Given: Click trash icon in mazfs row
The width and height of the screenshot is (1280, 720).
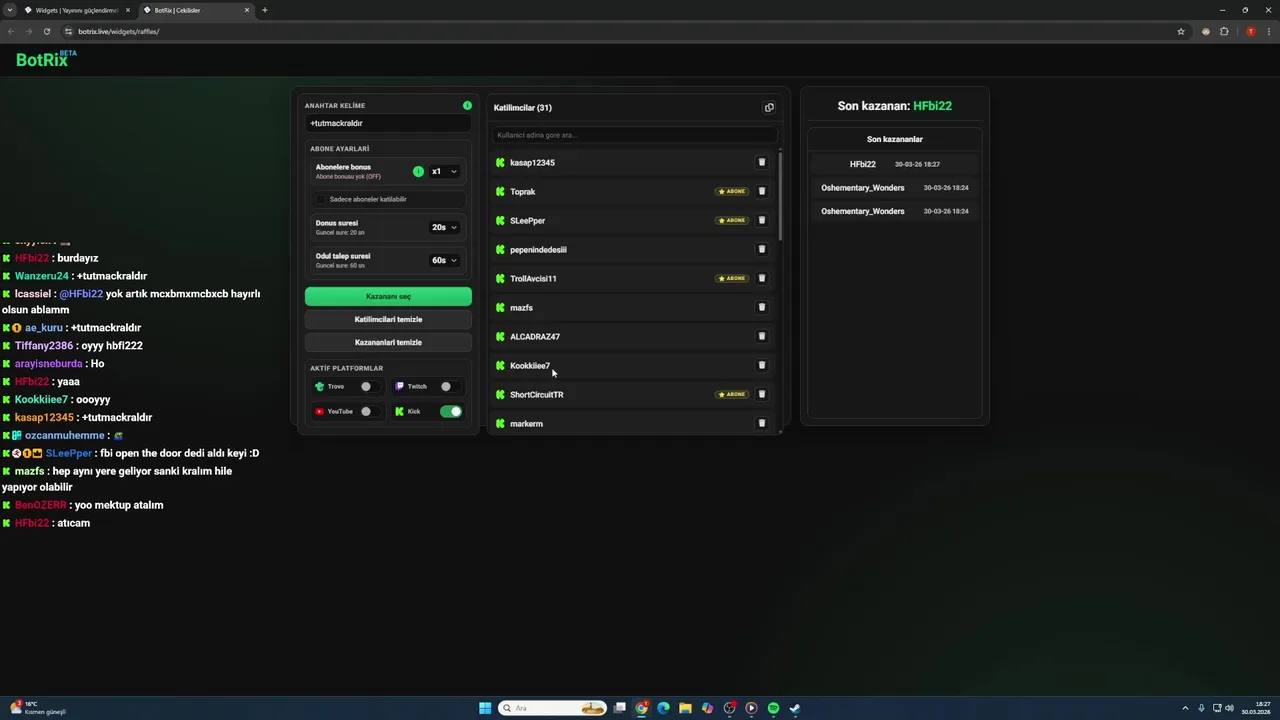Looking at the screenshot, I should click(761, 307).
